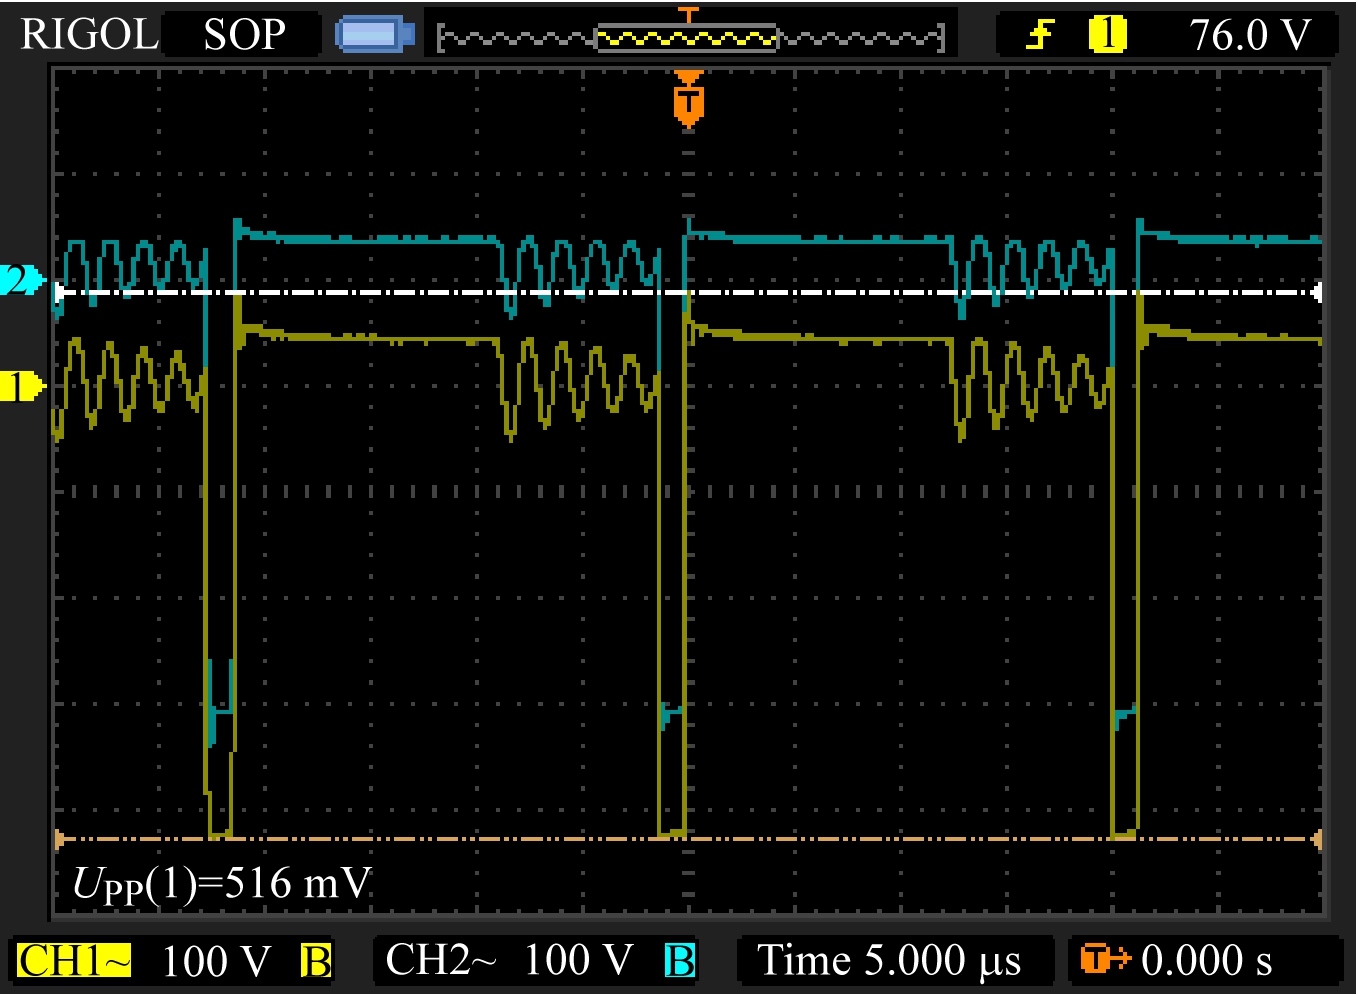Click the SOP run status indicator
The image size is (1358, 995).
(244, 35)
